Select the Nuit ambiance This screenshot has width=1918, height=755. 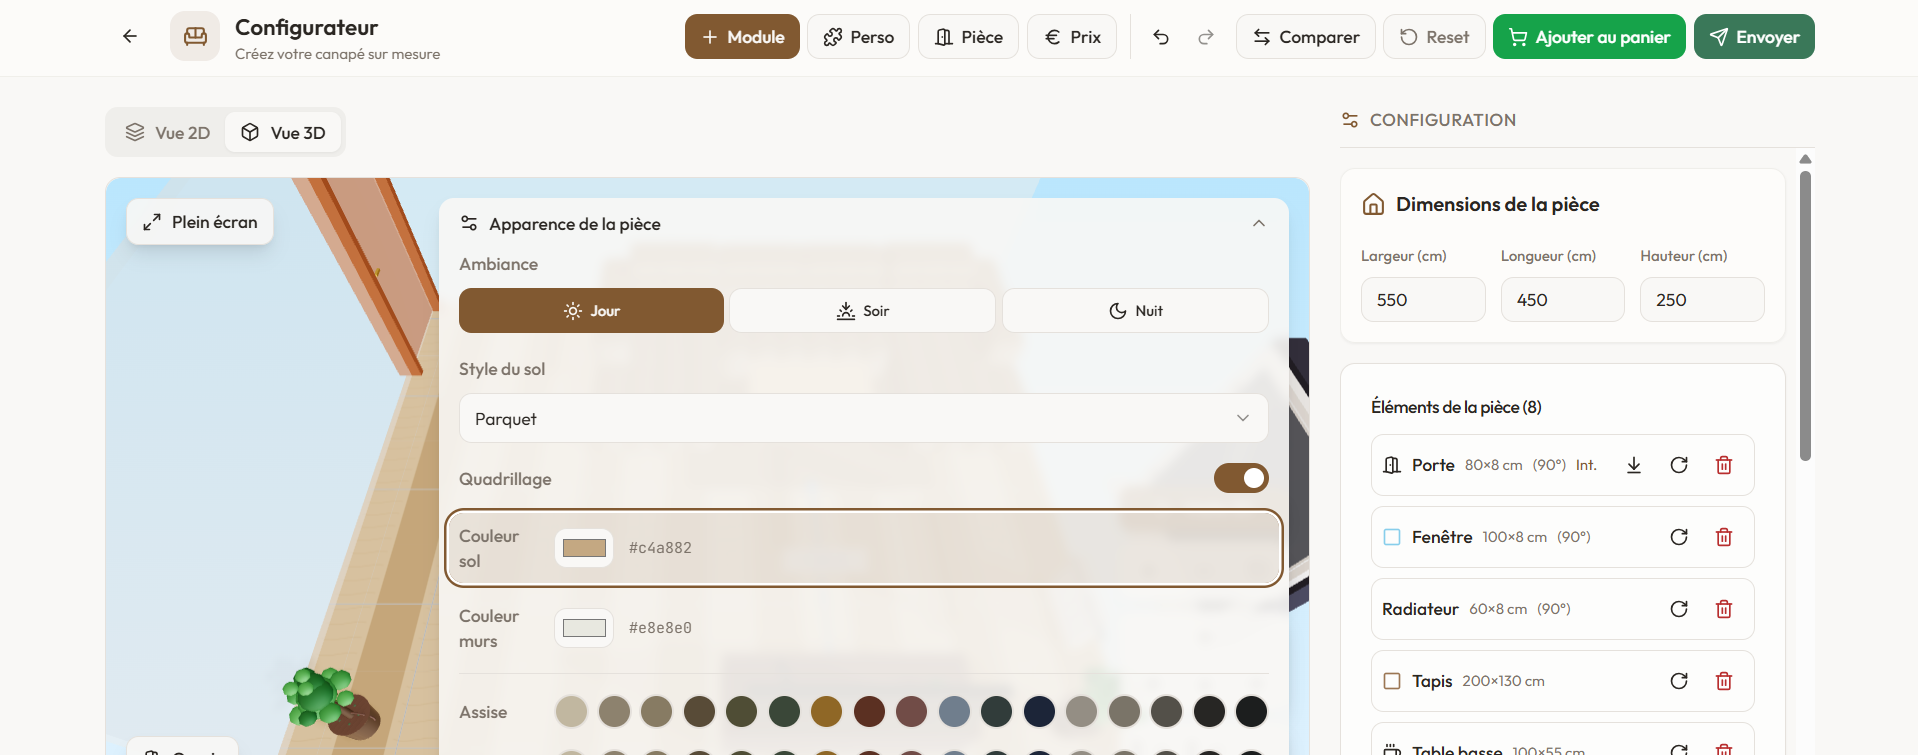coord(1135,311)
